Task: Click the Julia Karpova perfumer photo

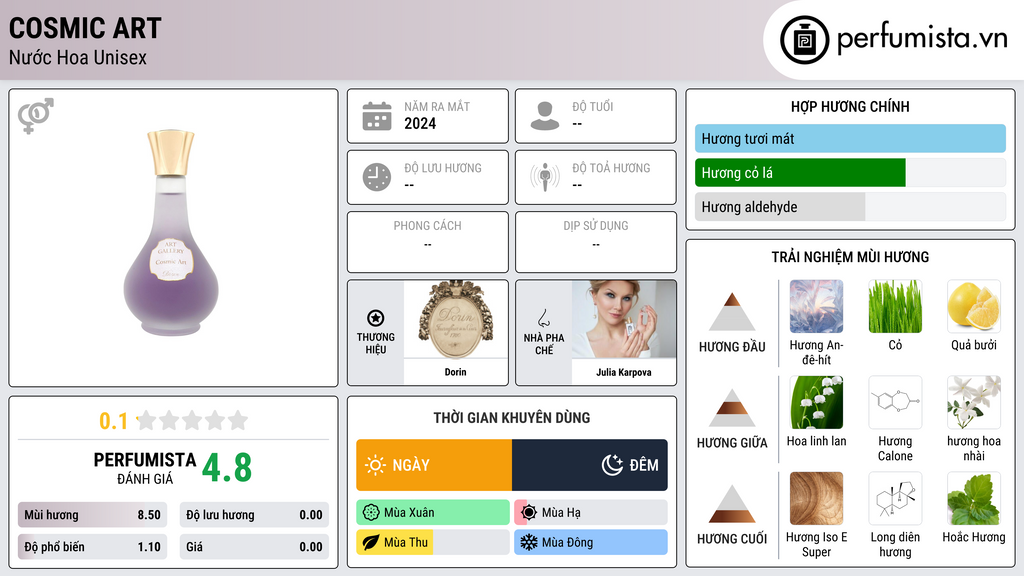Action: tap(624, 319)
